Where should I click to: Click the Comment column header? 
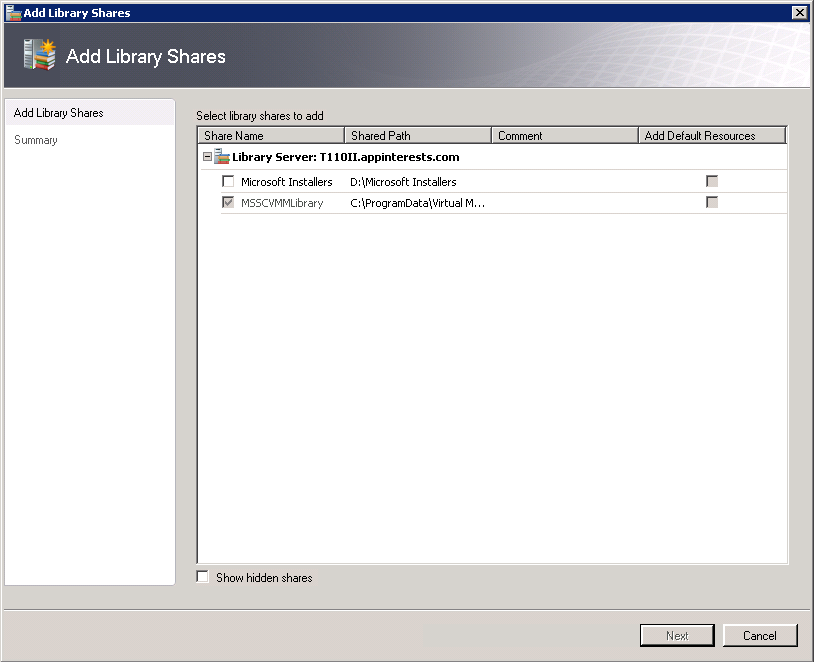click(x=564, y=136)
